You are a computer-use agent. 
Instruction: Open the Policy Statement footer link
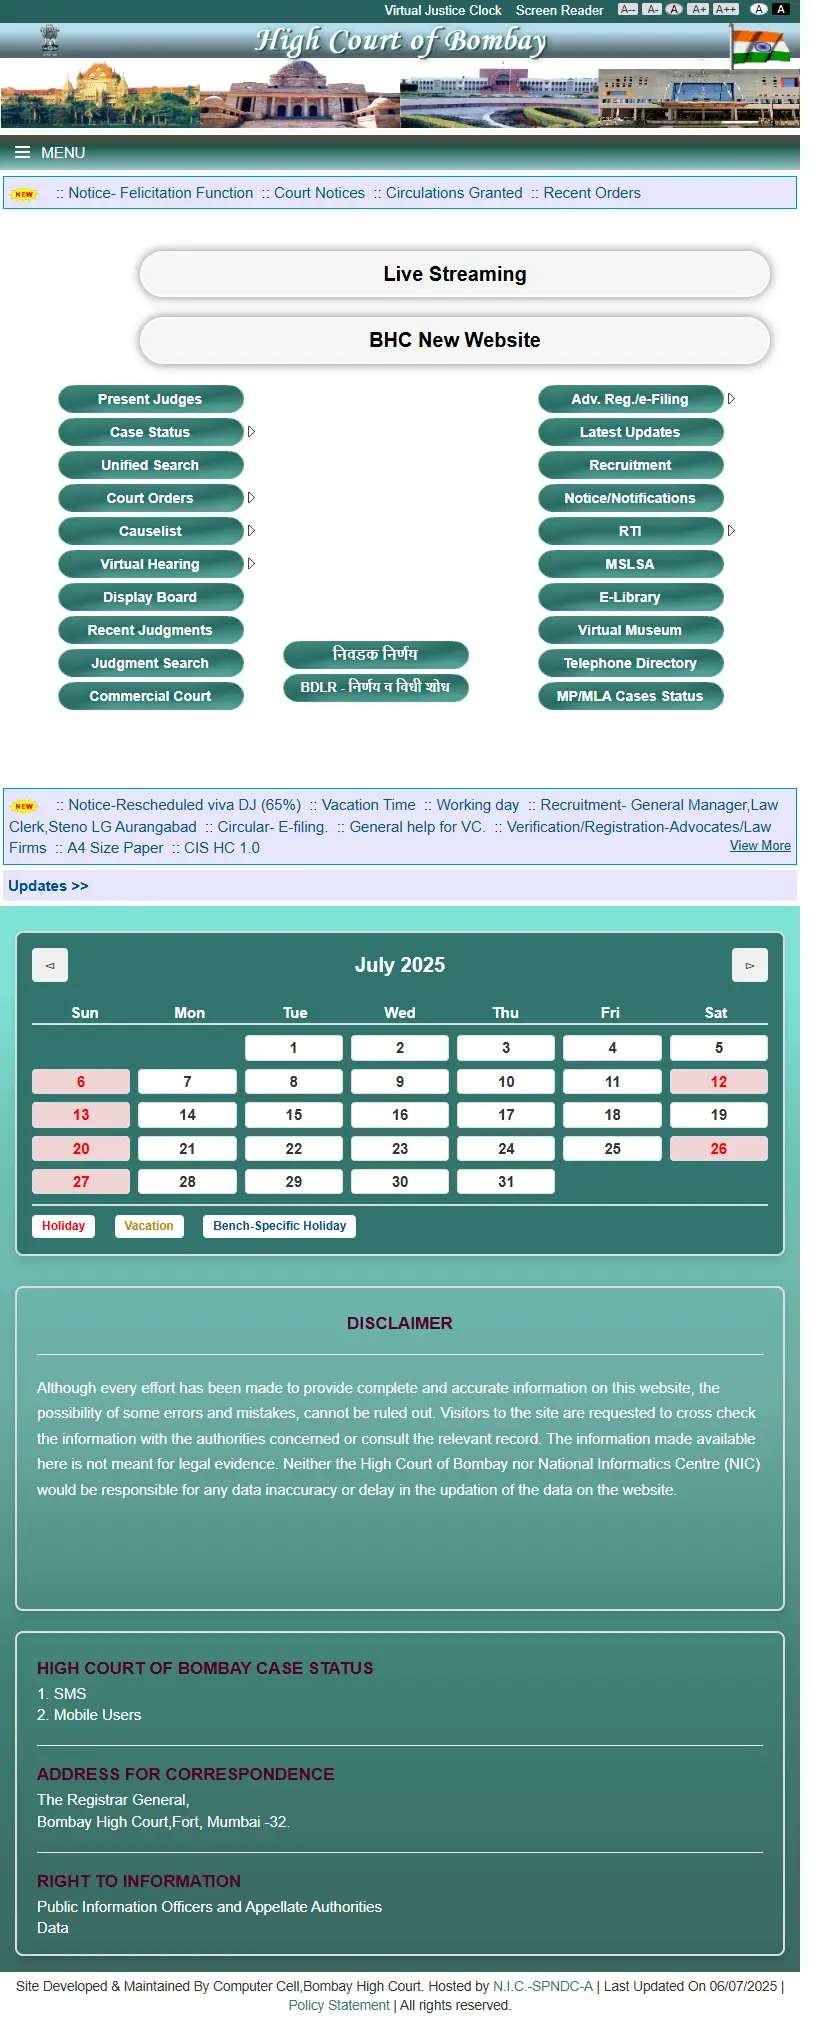coord(339,2005)
